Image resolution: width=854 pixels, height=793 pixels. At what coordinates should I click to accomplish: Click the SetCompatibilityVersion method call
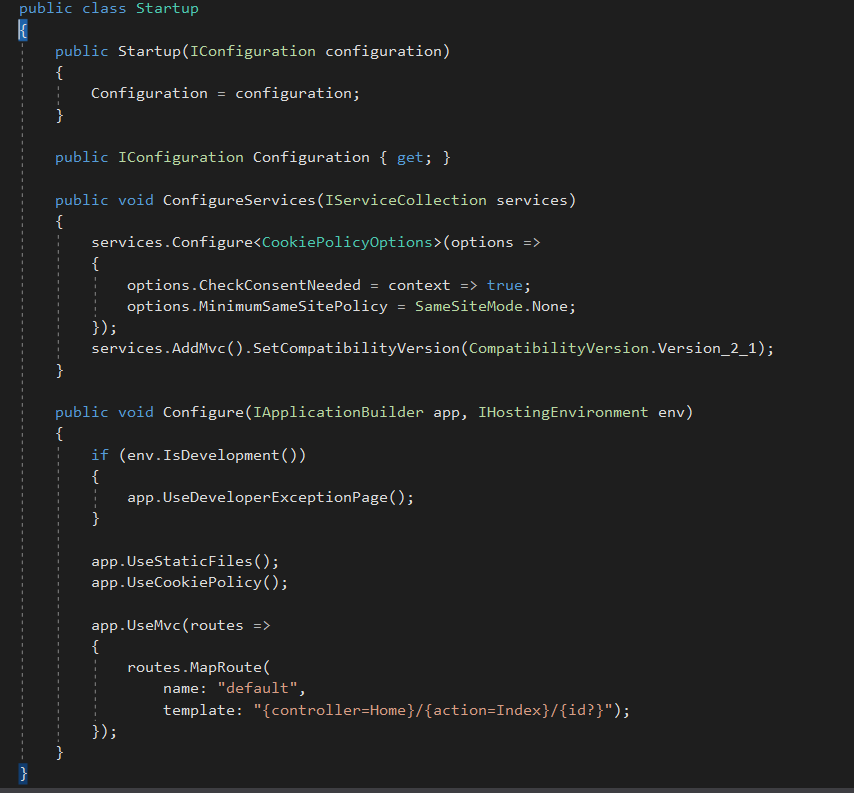pyautogui.click(x=356, y=349)
